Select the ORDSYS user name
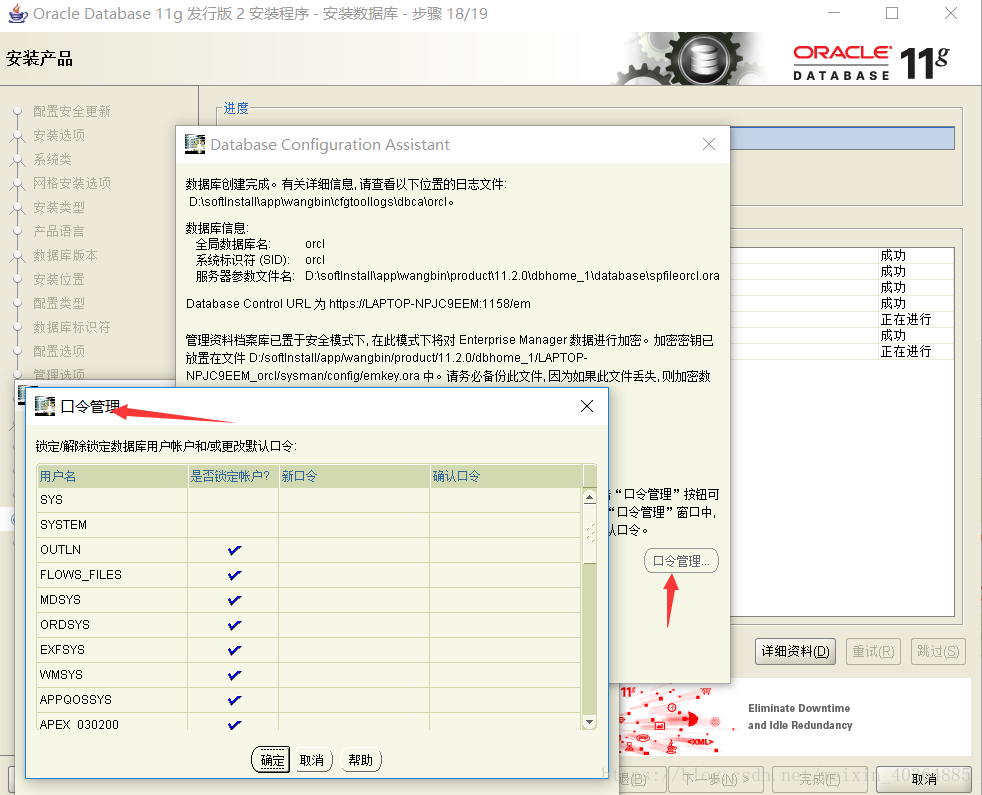This screenshot has height=795, width=982. tap(65, 625)
